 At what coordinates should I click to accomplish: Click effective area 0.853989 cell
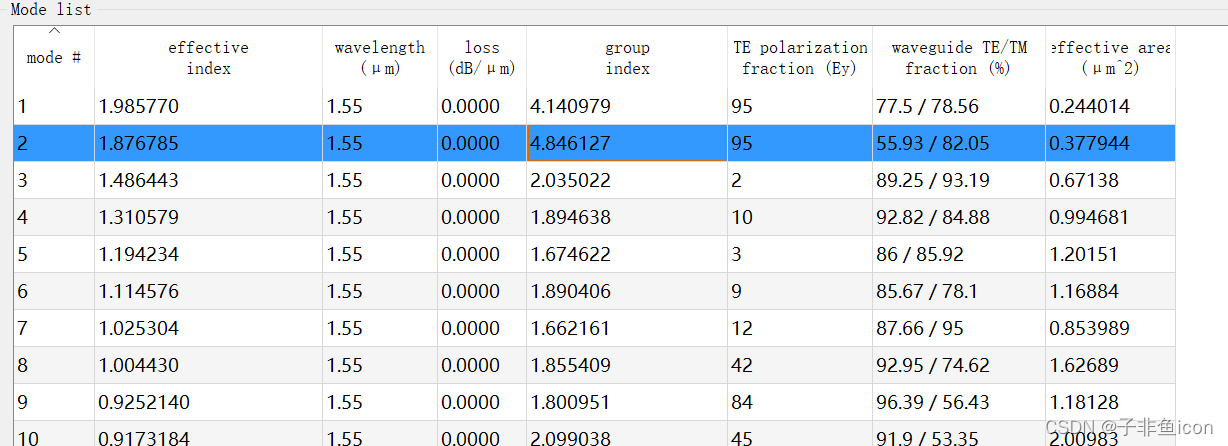(x=1110, y=328)
